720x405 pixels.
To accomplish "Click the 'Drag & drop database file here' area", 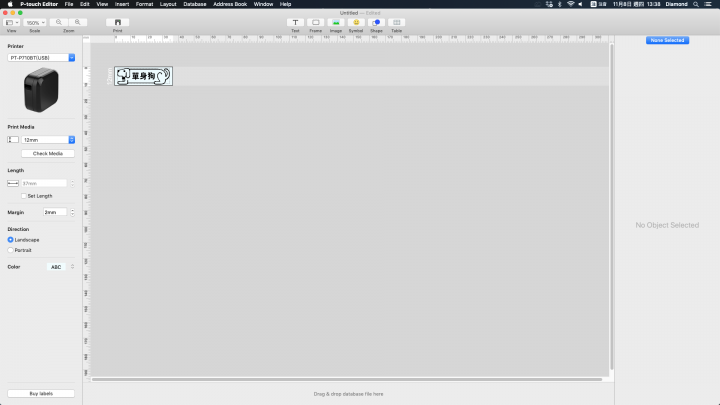I will [348, 394].
